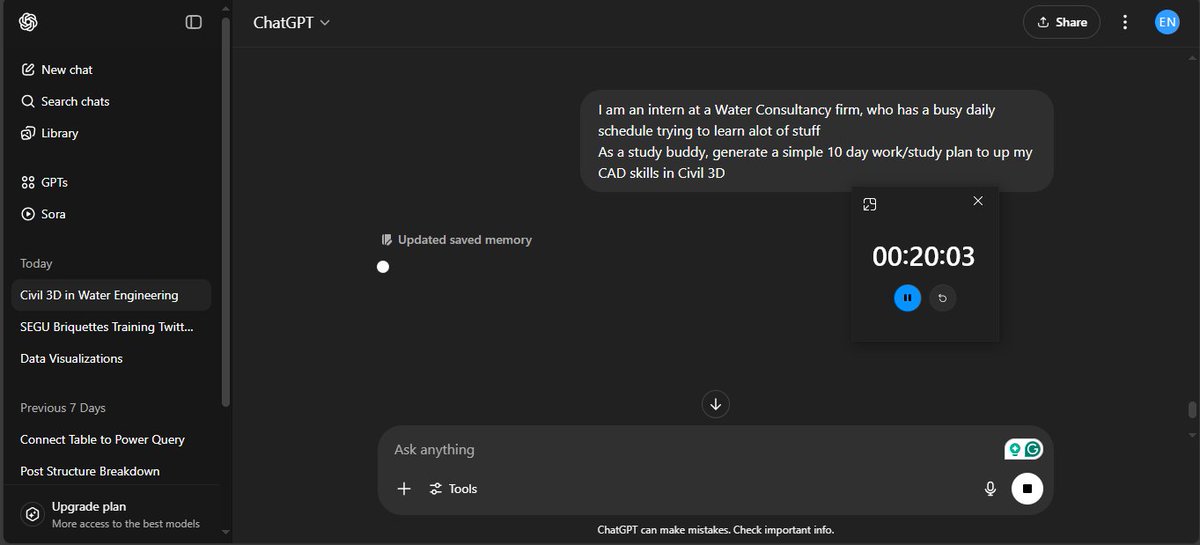The image size is (1200, 545).
Task: Click the Grammarly extension icon
Action: 1034,450
